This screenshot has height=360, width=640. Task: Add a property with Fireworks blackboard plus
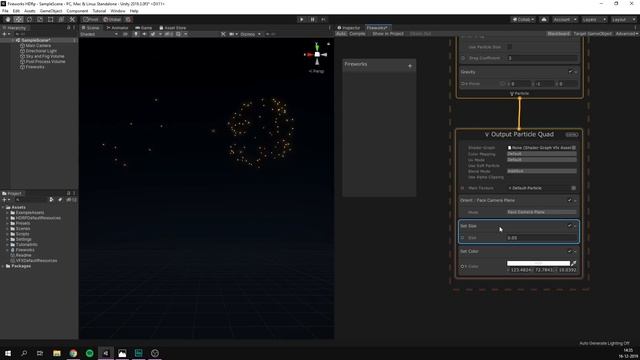[x=410, y=66]
